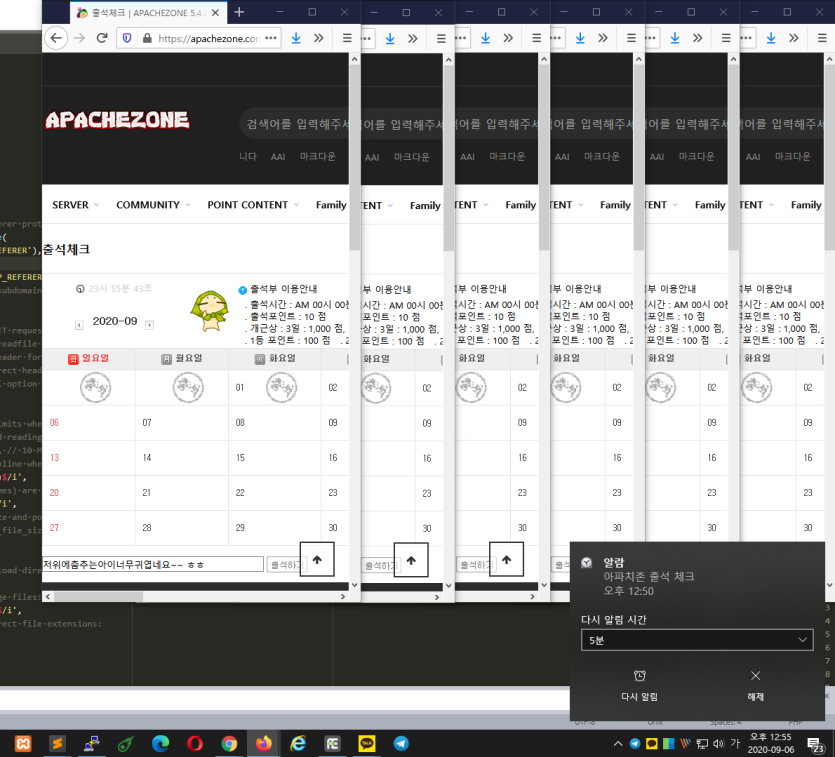
Task: Expand the SERVER dropdown chevron
Action: [x=96, y=205]
